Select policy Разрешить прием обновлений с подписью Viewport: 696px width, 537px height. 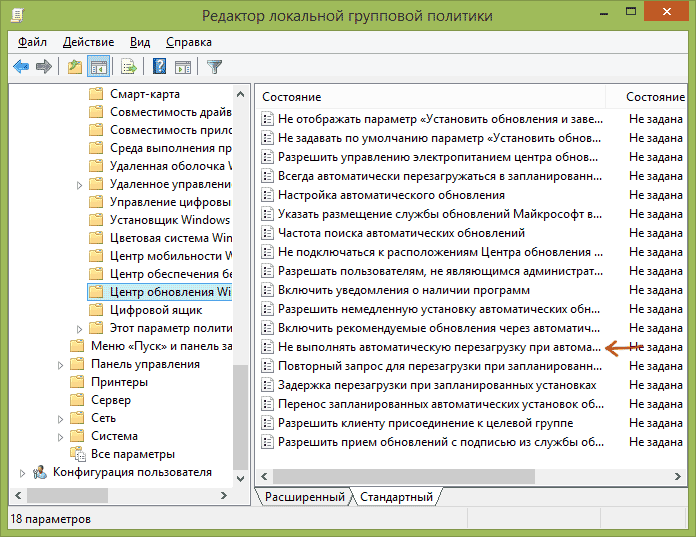(x=441, y=442)
